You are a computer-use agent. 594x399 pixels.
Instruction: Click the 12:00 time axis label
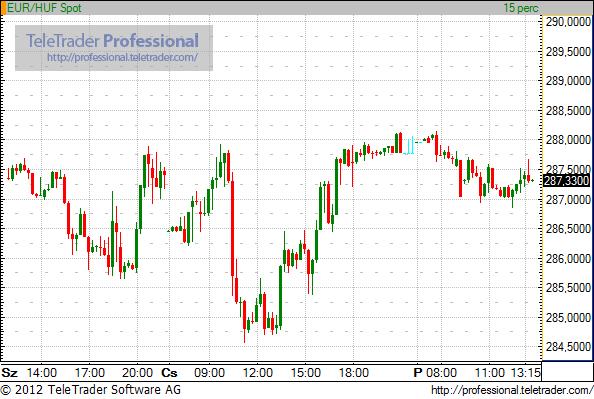[258, 373]
